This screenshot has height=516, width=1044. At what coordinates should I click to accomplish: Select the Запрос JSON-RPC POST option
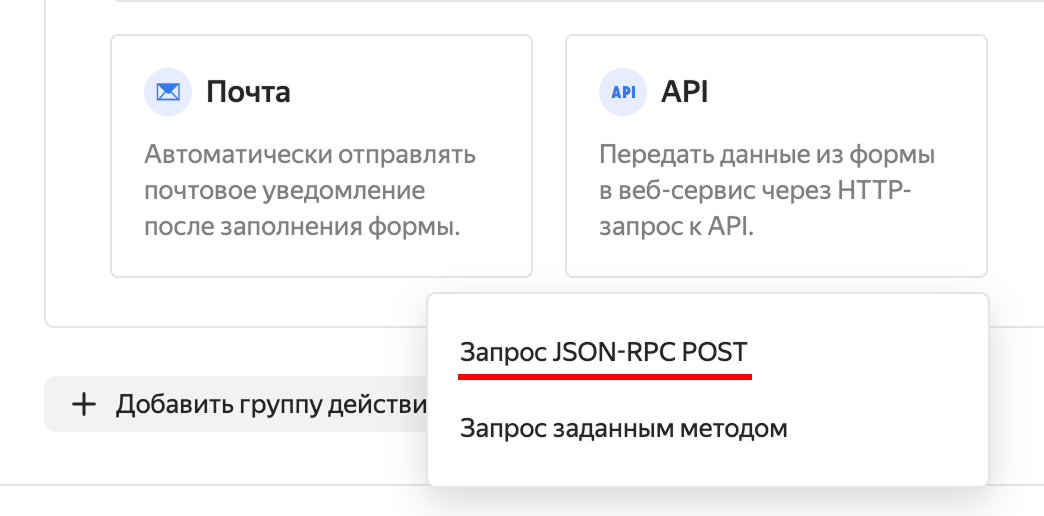tap(603, 353)
